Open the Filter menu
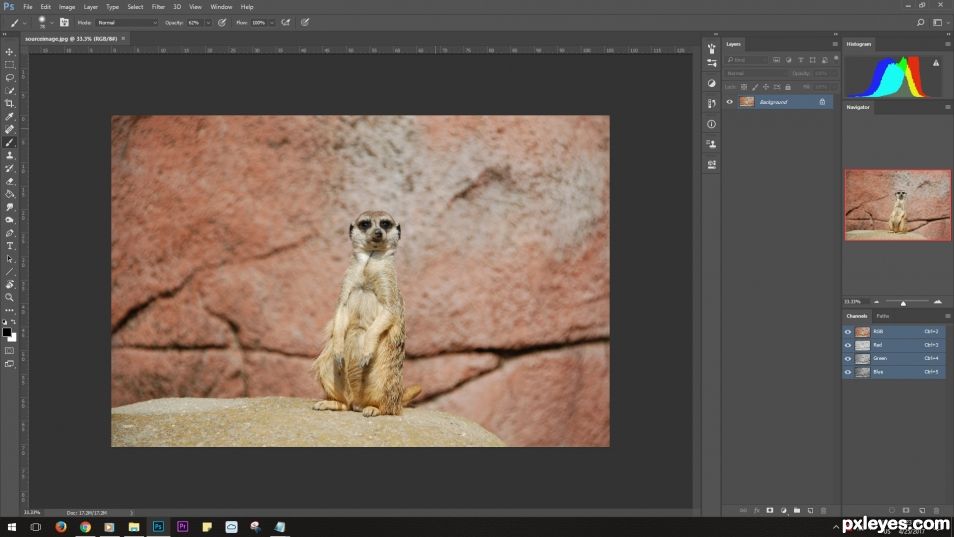 pos(158,7)
